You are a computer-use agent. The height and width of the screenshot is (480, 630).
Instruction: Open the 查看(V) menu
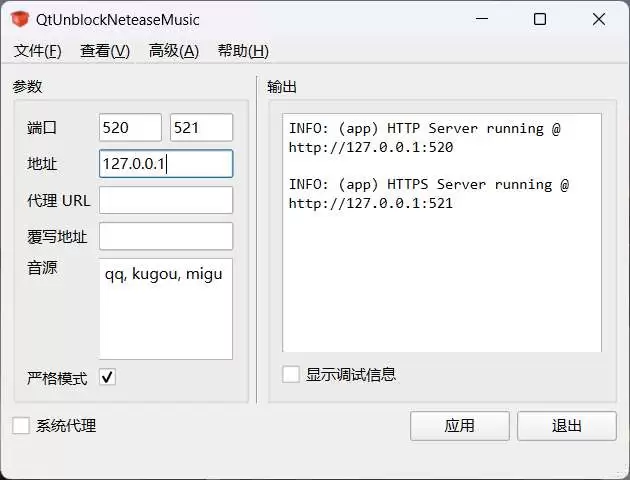point(105,51)
